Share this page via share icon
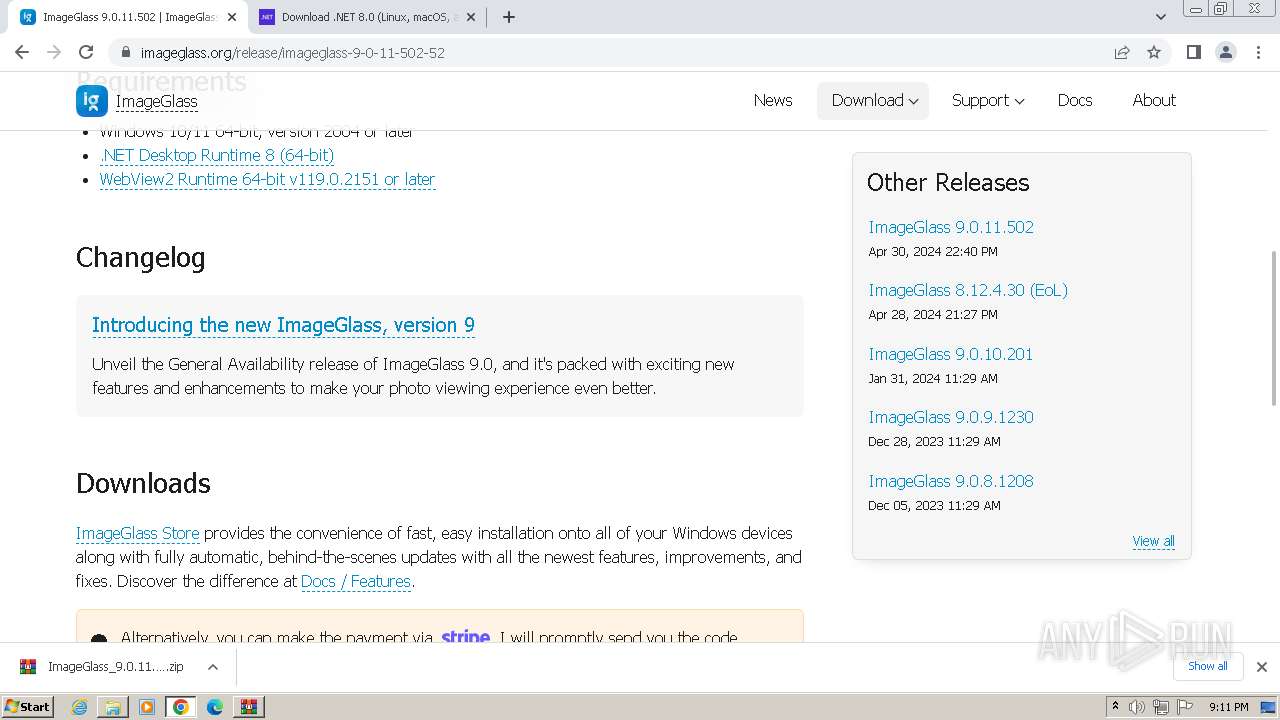Image resolution: width=1280 pixels, height=720 pixels. click(1122, 52)
